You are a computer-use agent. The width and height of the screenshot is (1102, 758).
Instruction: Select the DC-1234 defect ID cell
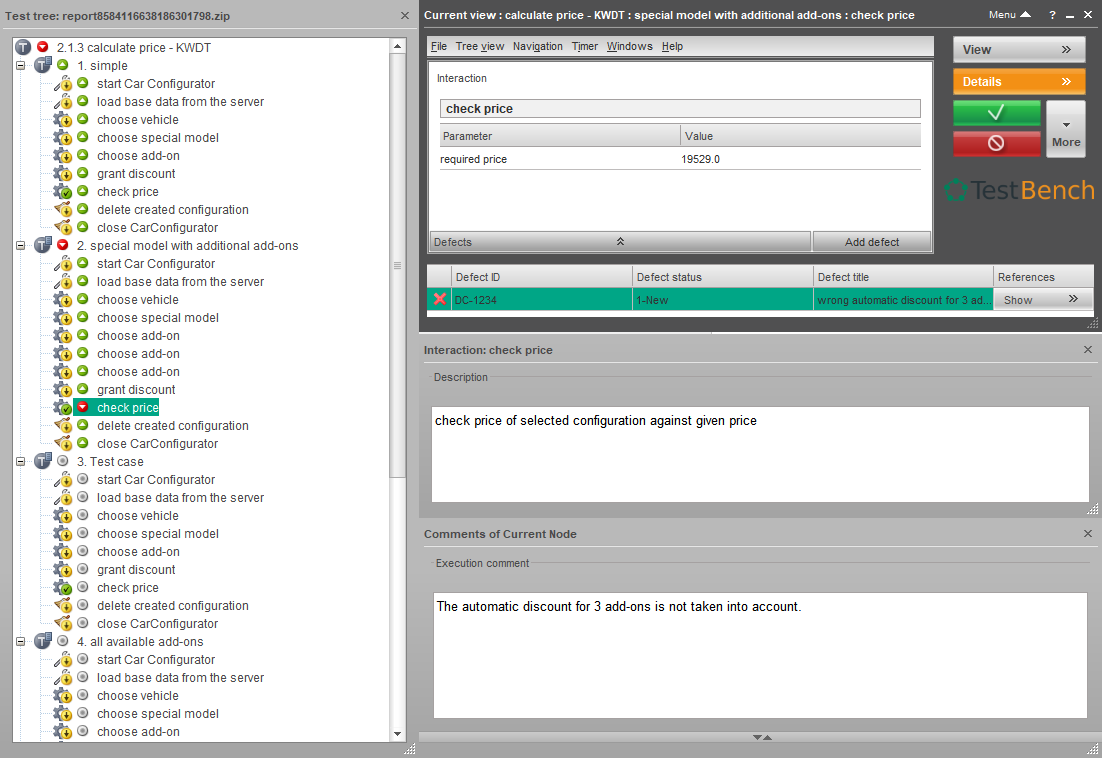tap(541, 300)
